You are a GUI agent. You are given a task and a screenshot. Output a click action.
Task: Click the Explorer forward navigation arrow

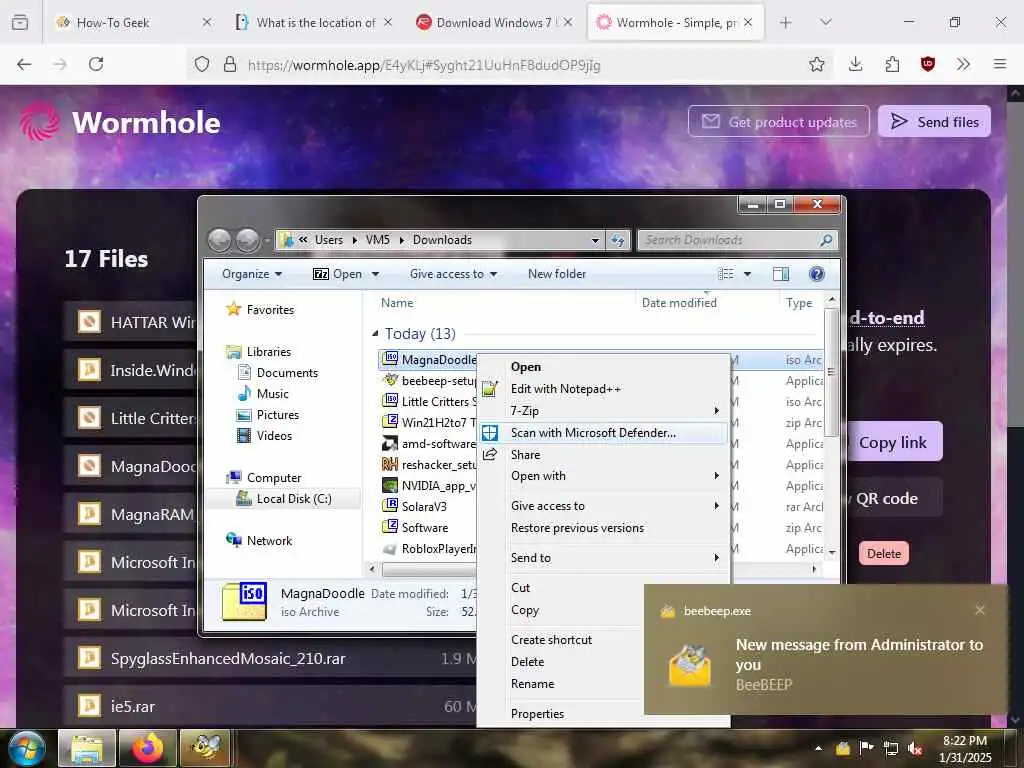(248, 240)
